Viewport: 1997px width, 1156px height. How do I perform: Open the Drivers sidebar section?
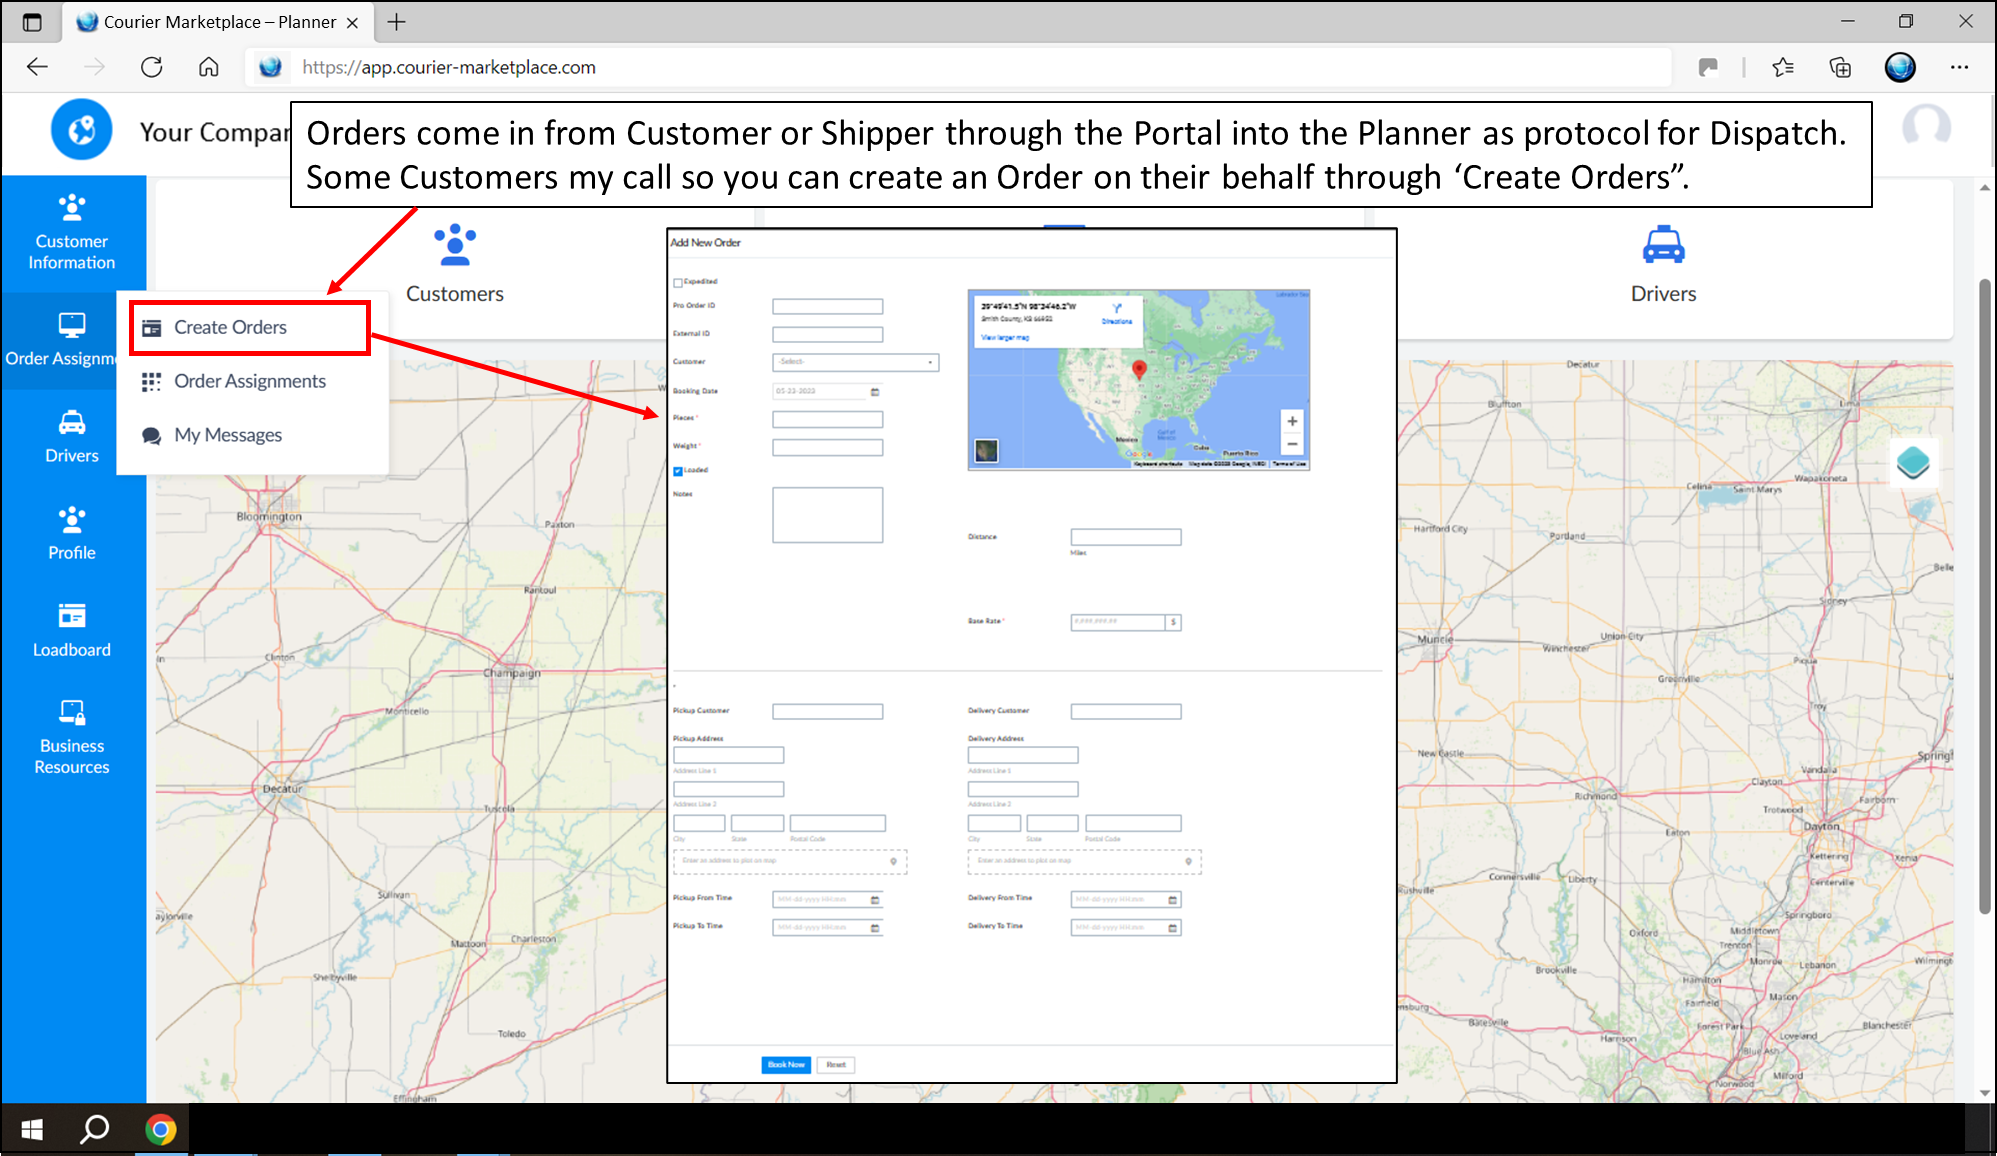(72, 437)
